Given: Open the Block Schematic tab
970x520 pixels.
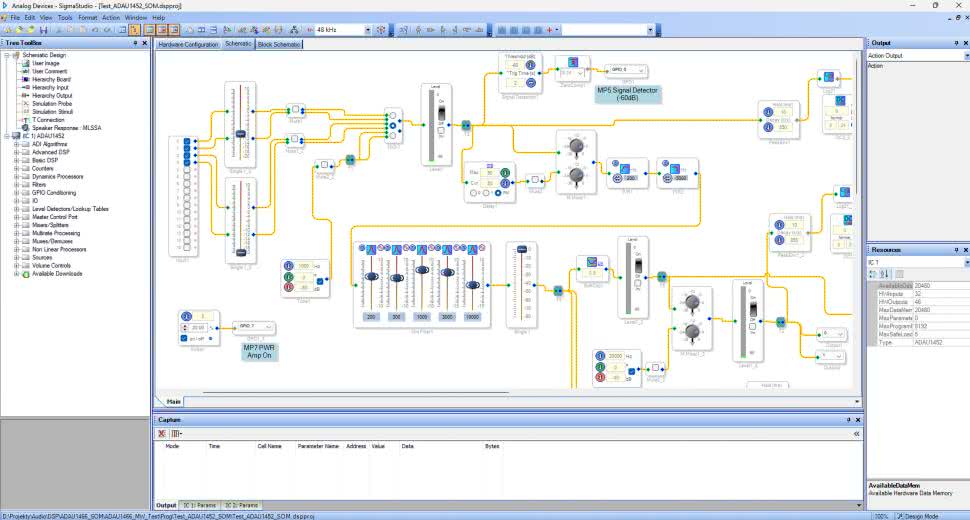Looking at the screenshot, I should 279,45.
